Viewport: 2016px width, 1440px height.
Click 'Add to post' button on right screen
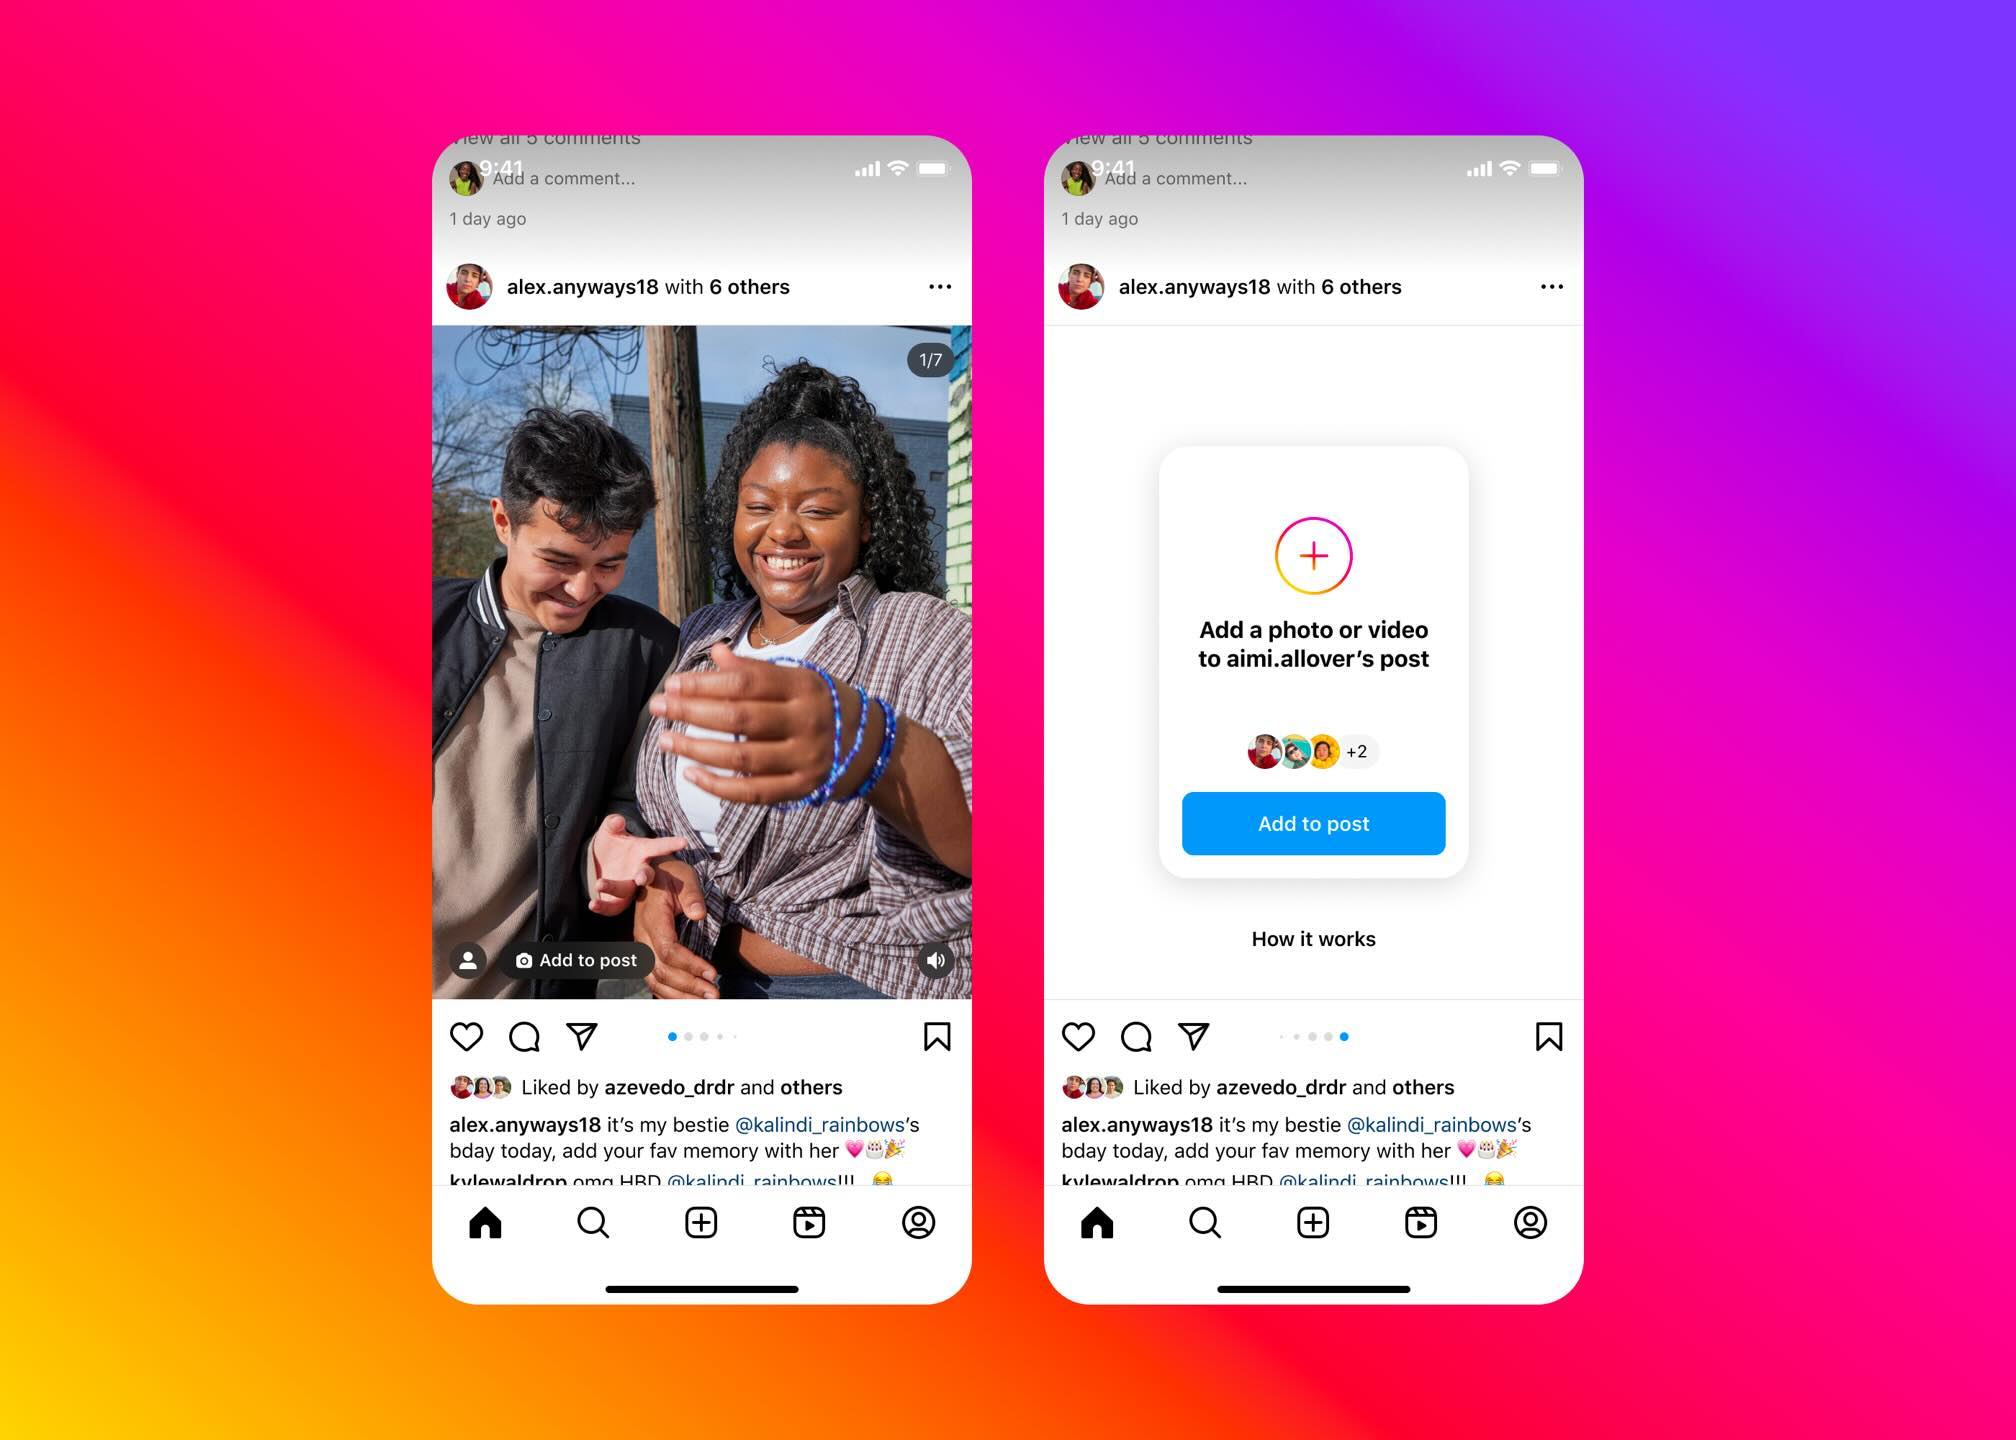1312,821
